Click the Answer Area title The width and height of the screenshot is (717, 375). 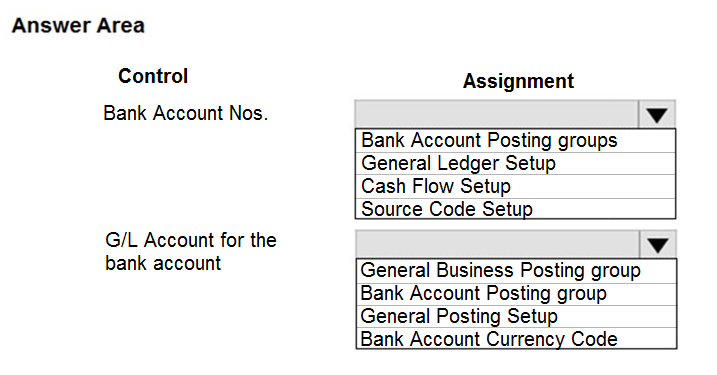(x=78, y=25)
